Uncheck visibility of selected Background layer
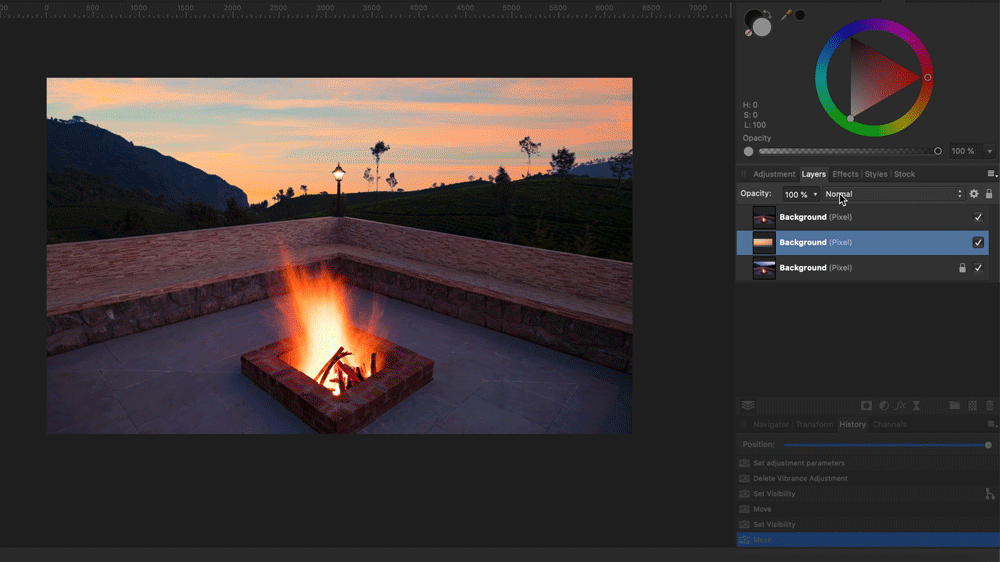Screen dimensions: 1000x562 pos(978,242)
